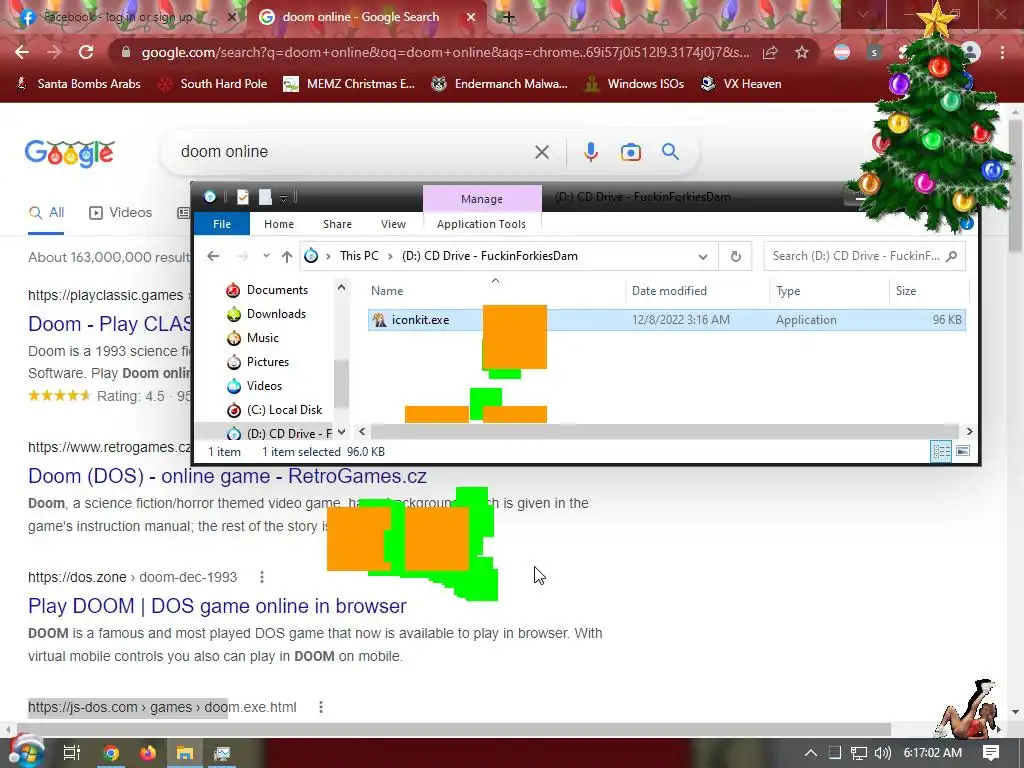Show hidden system tray icons
Screen dimensions: 1024x768
pos(810,753)
